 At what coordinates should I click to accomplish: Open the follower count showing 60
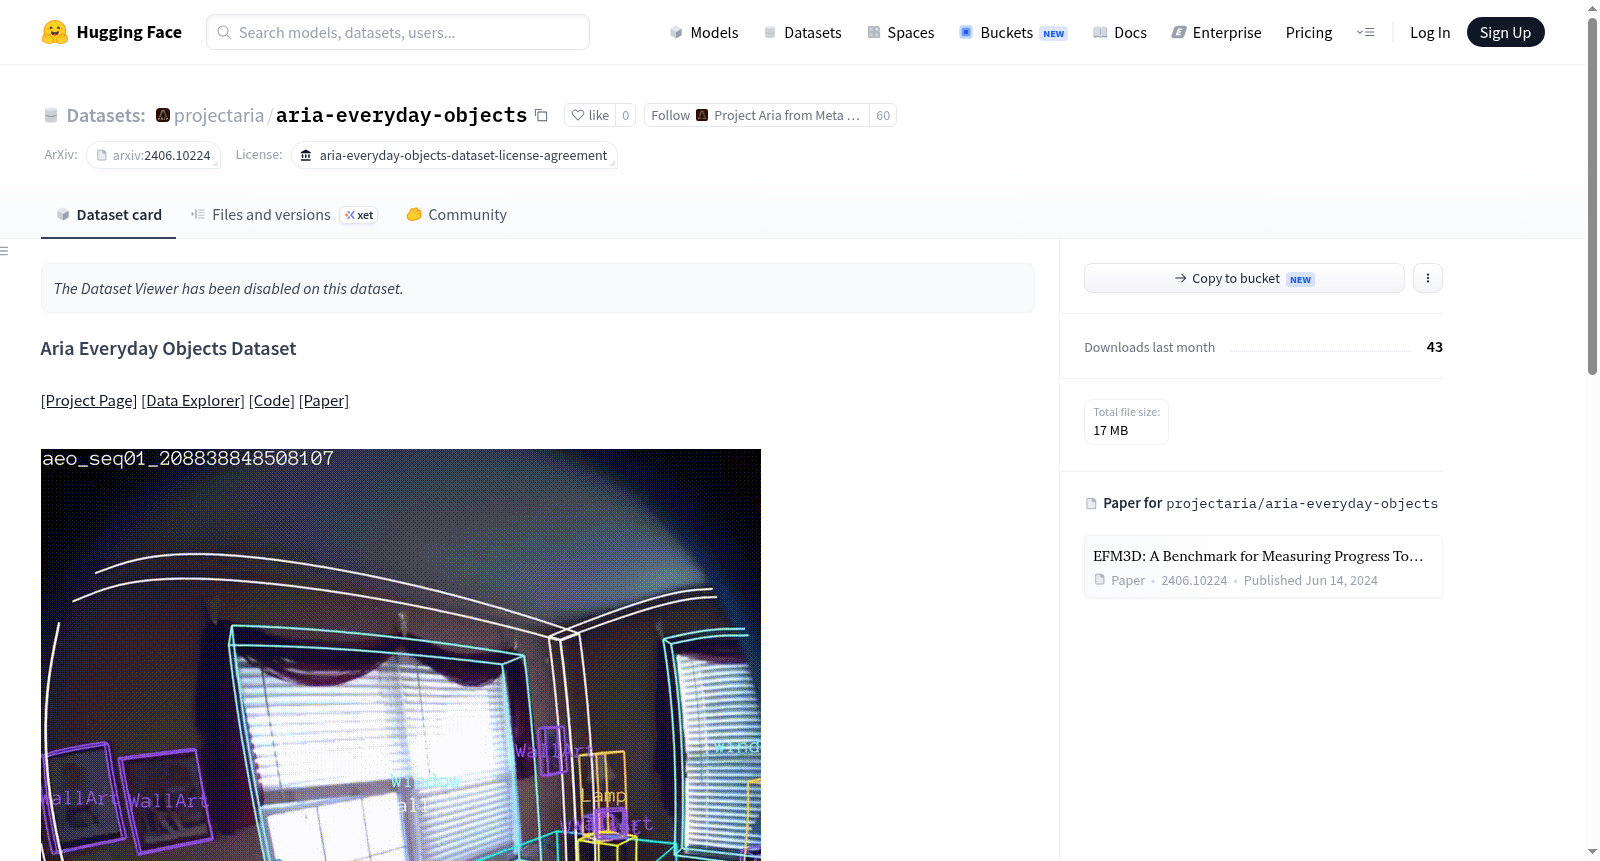883,115
